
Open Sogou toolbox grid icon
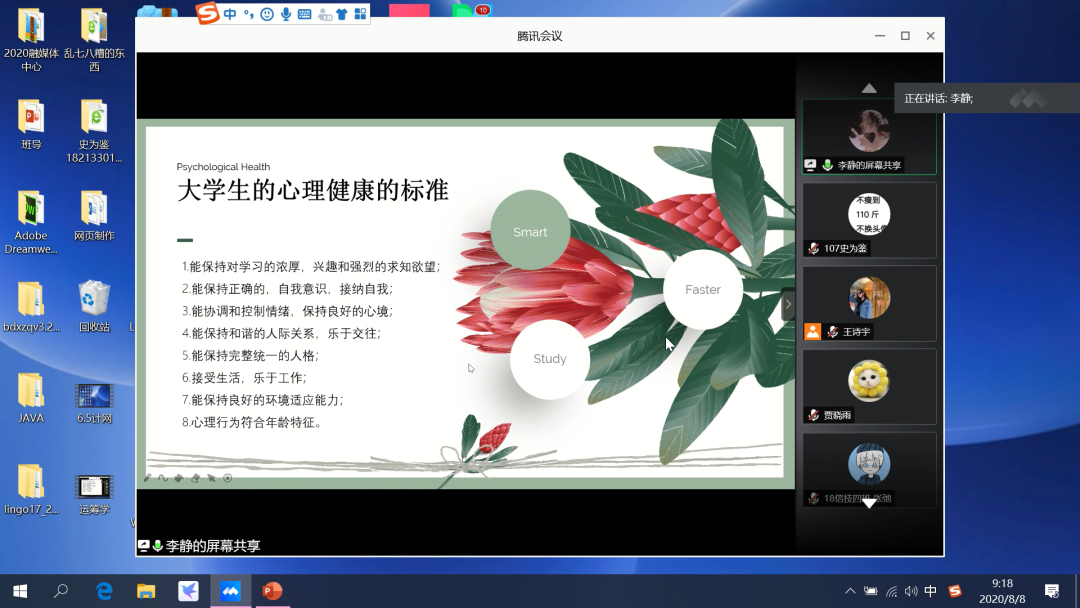[x=360, y=14]
